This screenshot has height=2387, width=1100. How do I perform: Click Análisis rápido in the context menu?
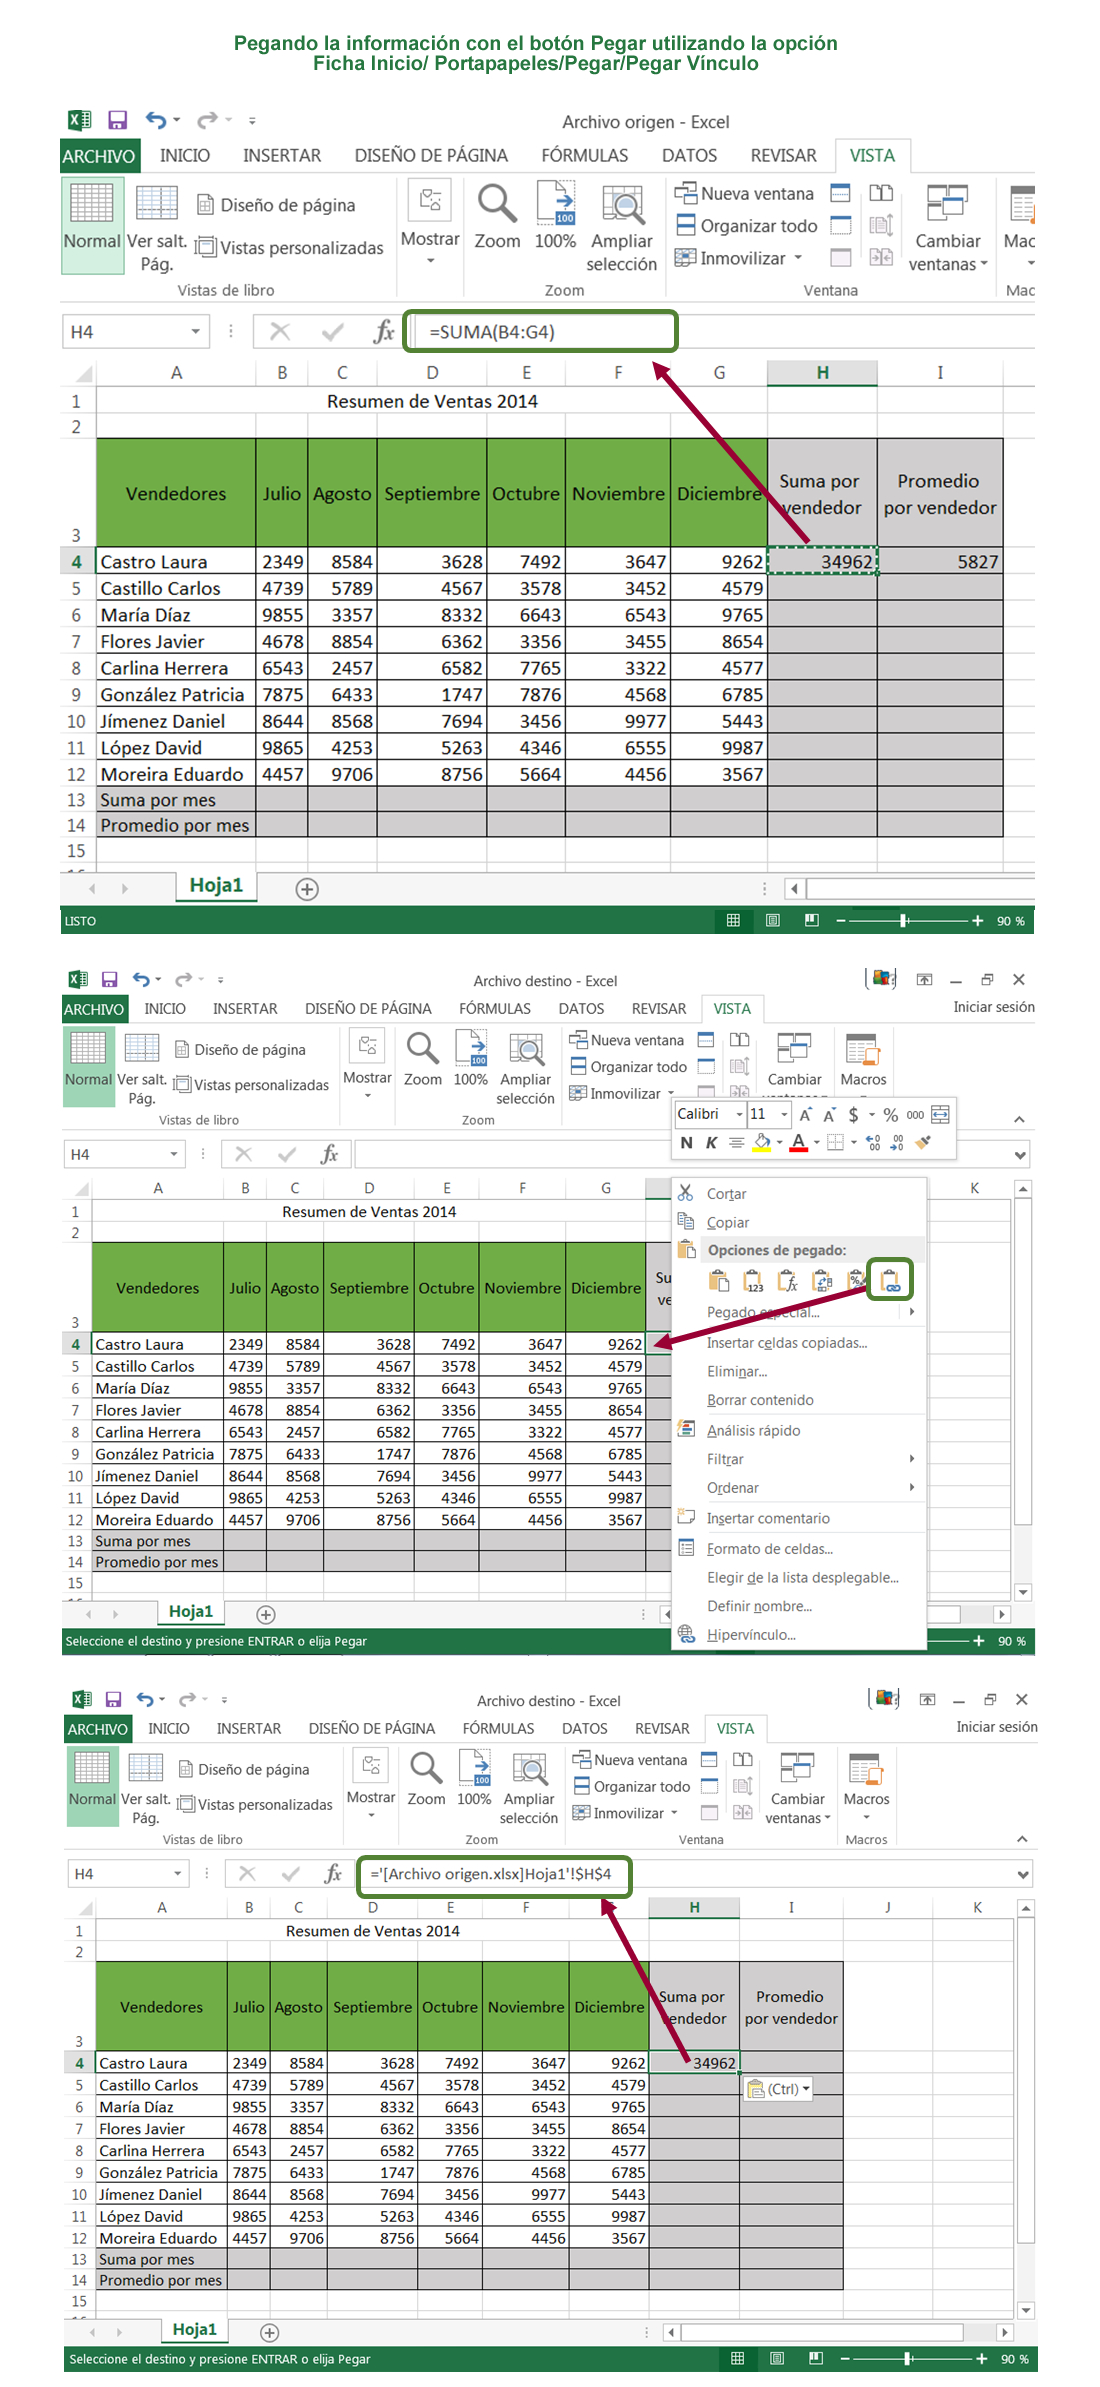click(x=753, y=1430)
